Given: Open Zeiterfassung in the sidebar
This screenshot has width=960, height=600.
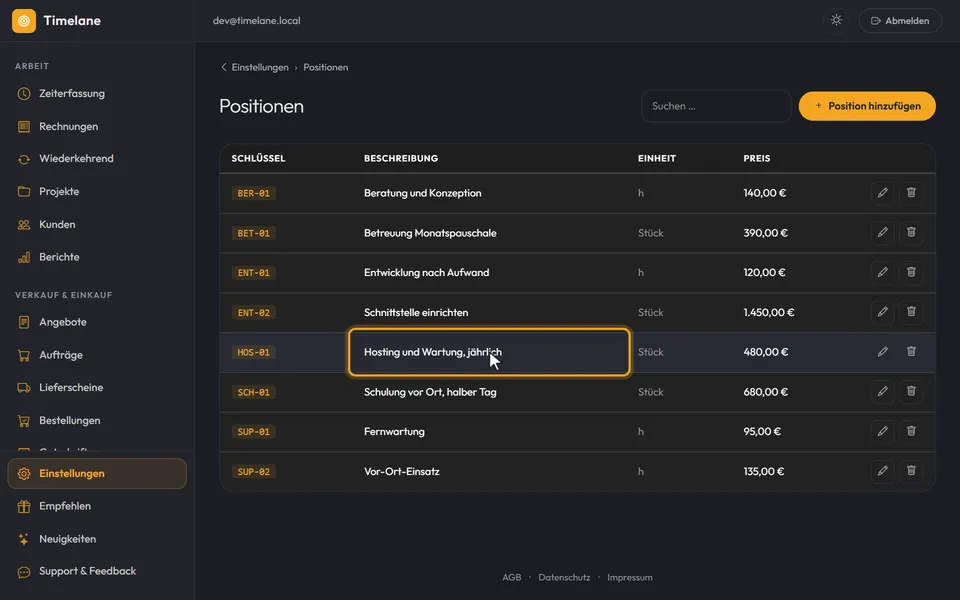Looking at the screenshot, I should coord(97,94).
